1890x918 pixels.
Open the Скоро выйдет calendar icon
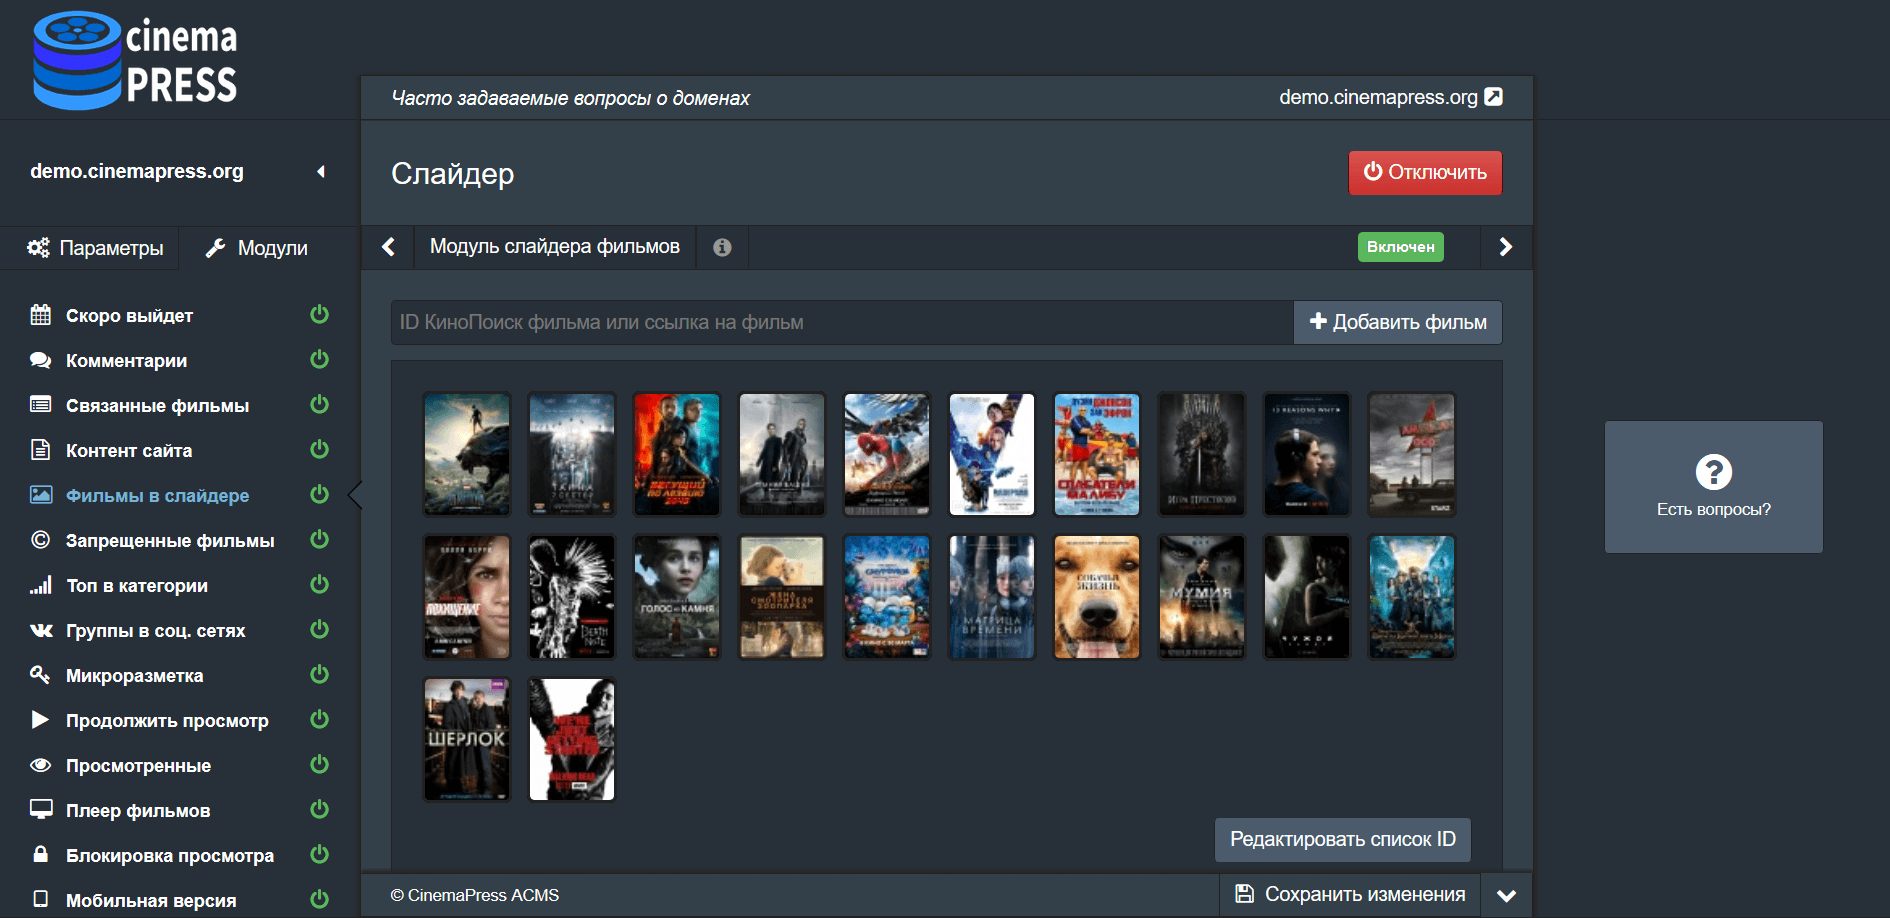coord(40,316)
